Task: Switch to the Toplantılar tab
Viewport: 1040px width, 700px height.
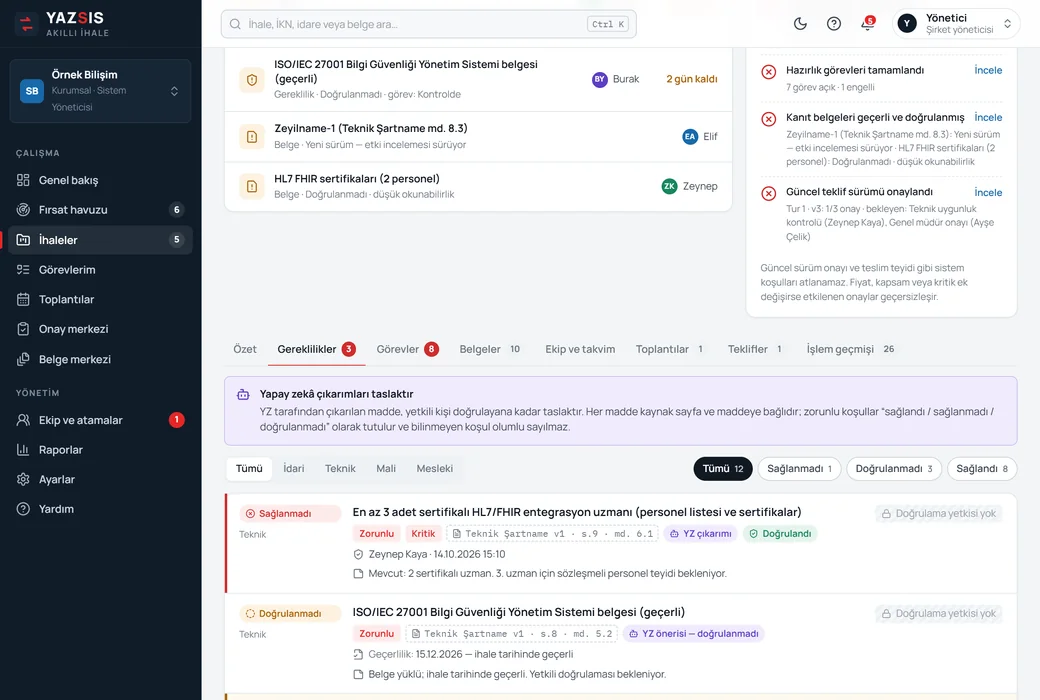Action: pyautogui.click(x=669, y=349)
